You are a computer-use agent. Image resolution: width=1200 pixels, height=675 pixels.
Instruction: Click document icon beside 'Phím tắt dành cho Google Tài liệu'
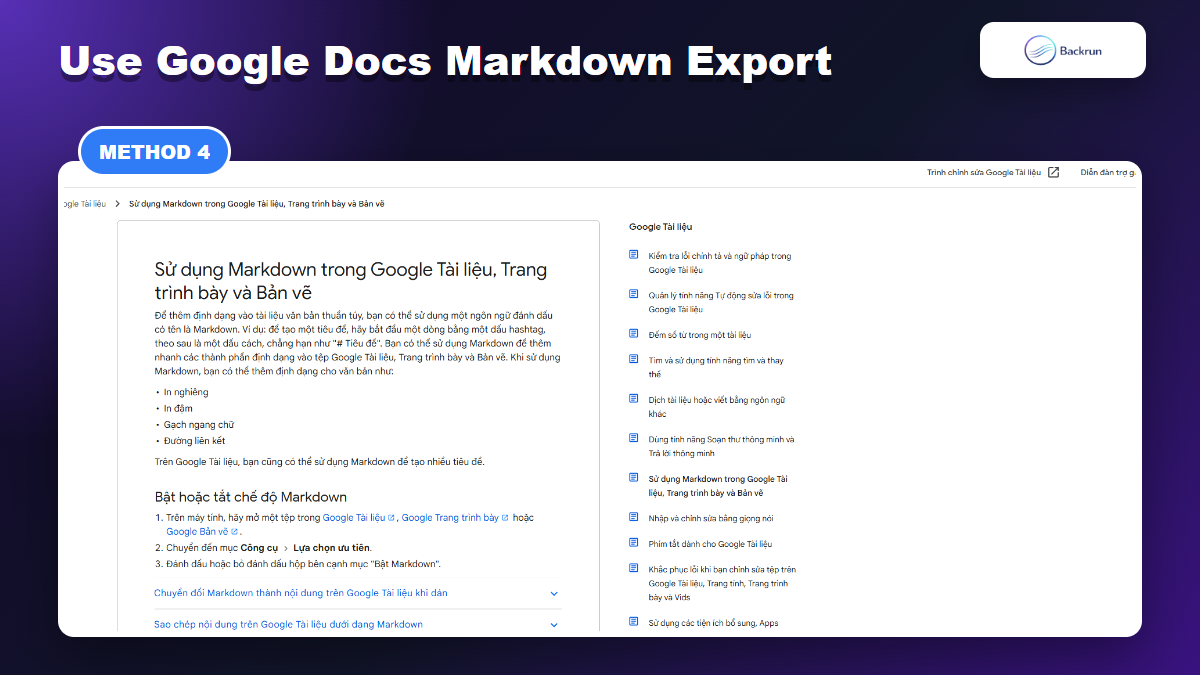click(x=633, y=543)
